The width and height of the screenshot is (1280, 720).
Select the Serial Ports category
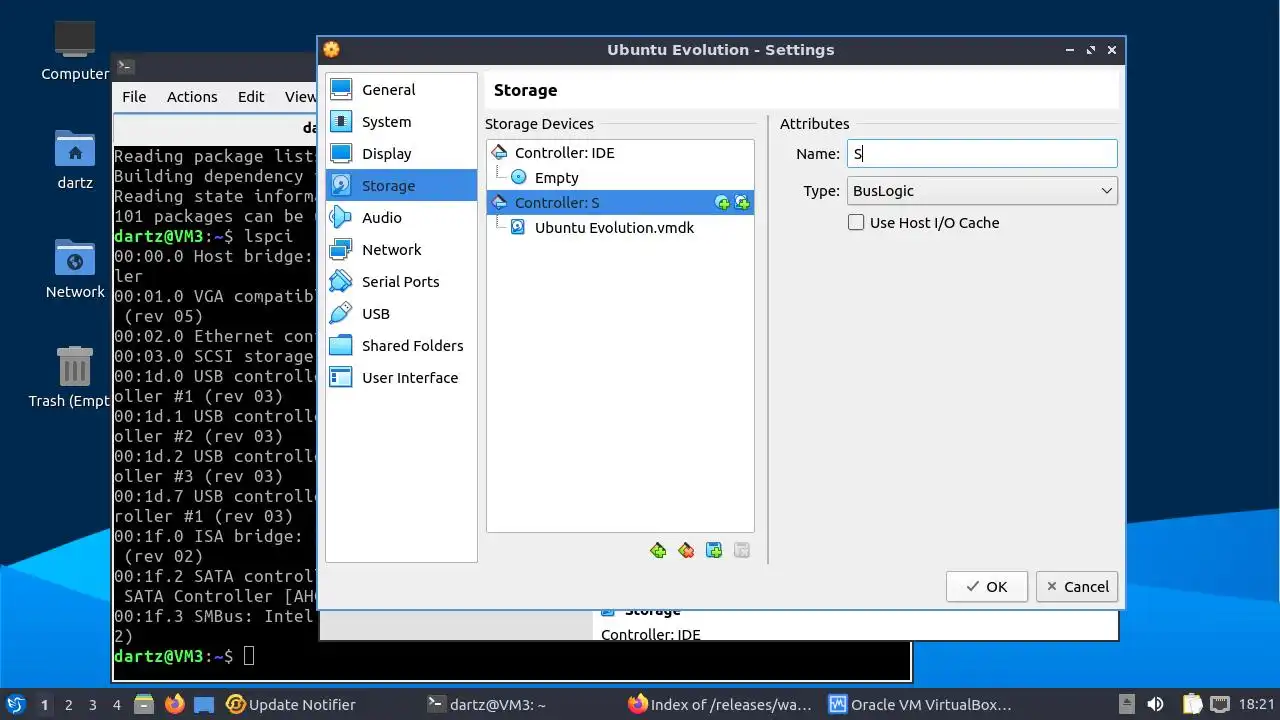tap(401, 282)
